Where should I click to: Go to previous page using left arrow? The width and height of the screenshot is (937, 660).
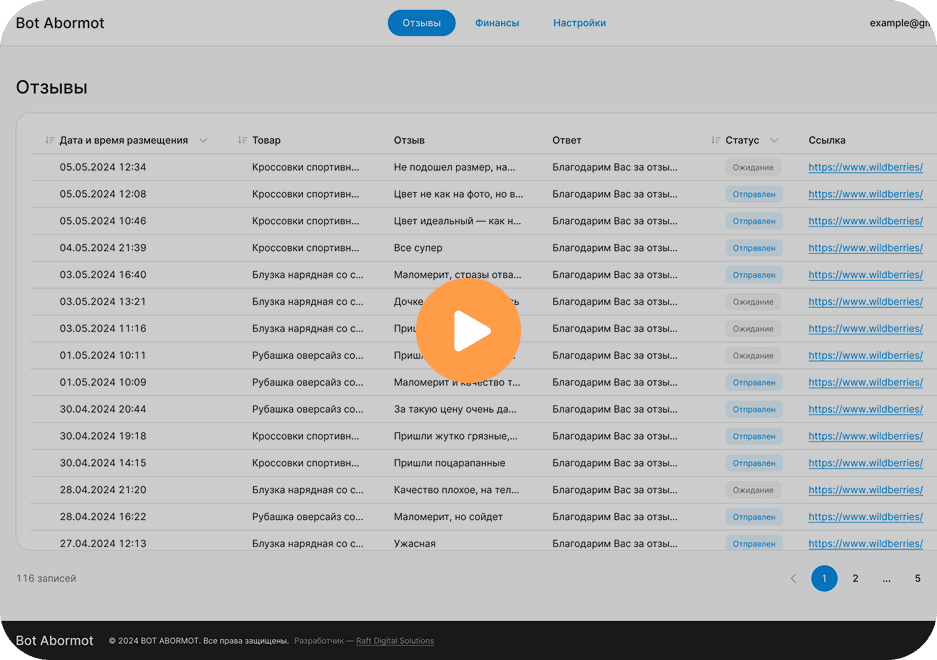793,578
